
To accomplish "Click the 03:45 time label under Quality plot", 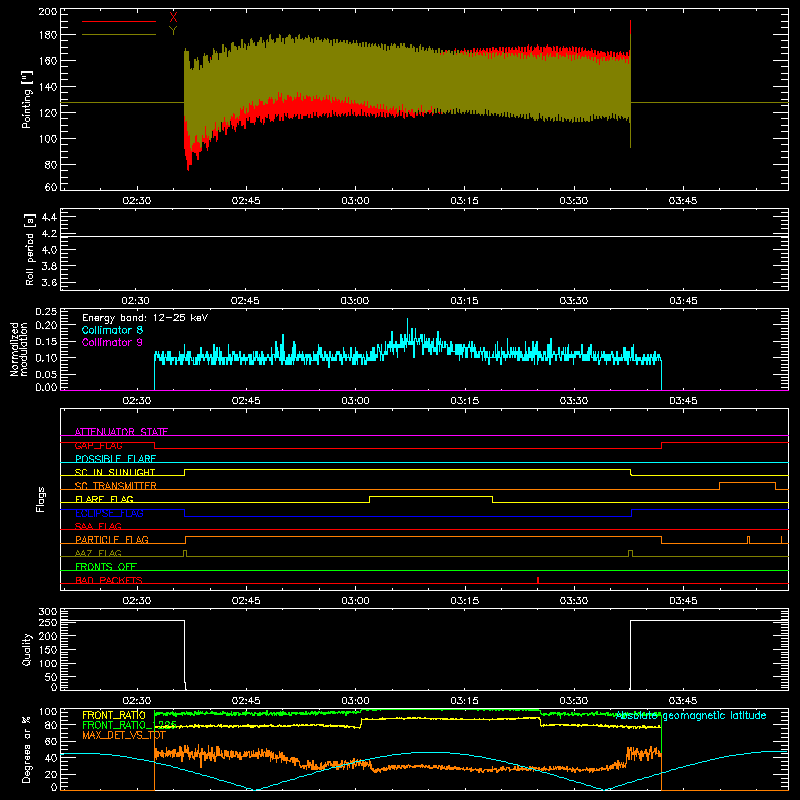I will pos(683,701).
